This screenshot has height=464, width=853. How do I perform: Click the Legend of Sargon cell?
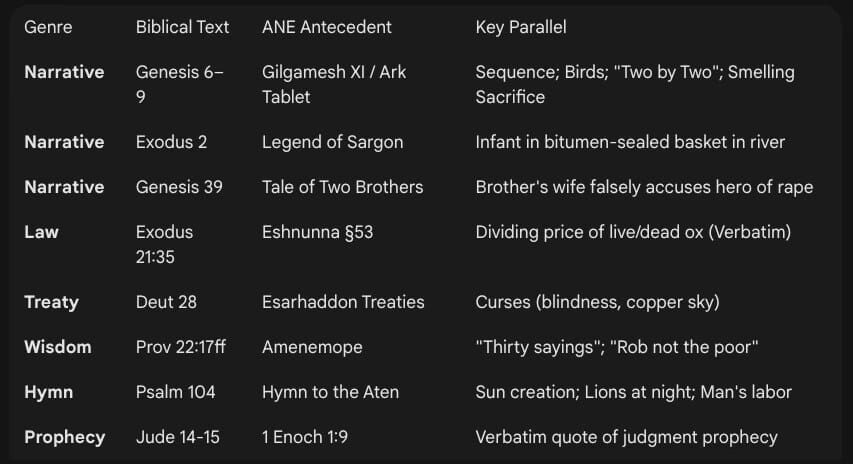click(x=332, y=142)
